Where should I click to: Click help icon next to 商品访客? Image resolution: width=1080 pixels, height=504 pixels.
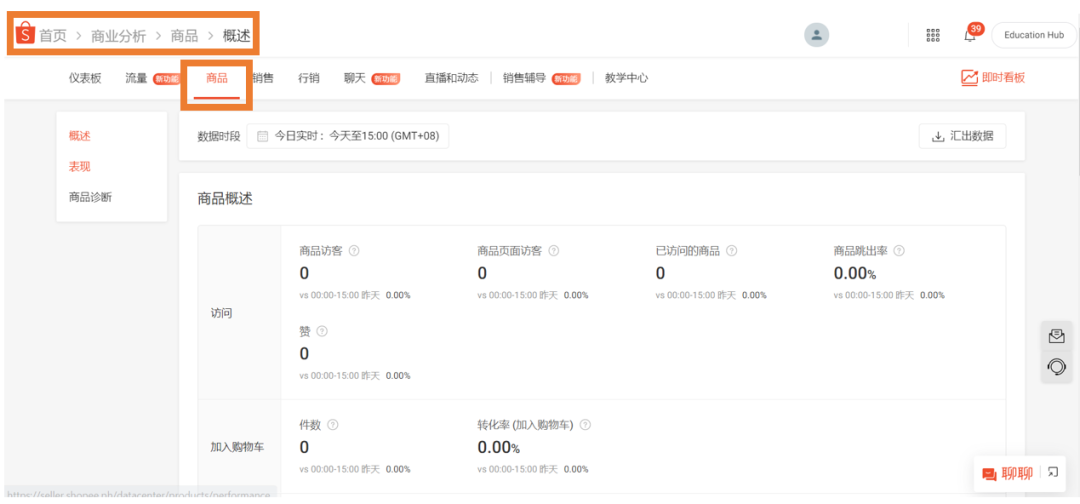coord(354,251)
